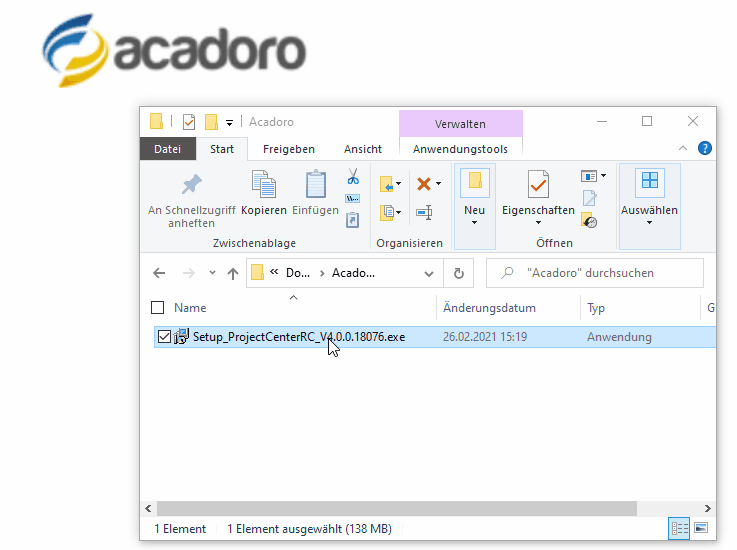737x550 pixels.
Task: Click the Einfügen clipboard icon
Action: pyautogui.click(x=315, y=185)
